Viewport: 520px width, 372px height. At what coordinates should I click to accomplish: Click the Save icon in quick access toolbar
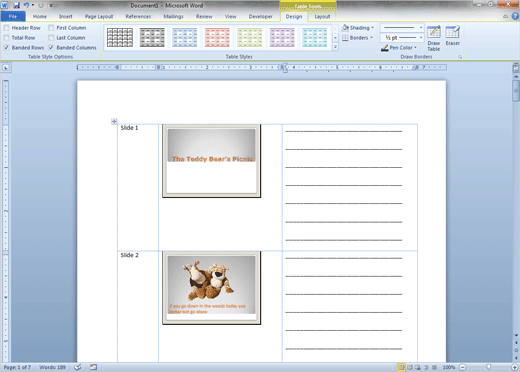(16, 5)
